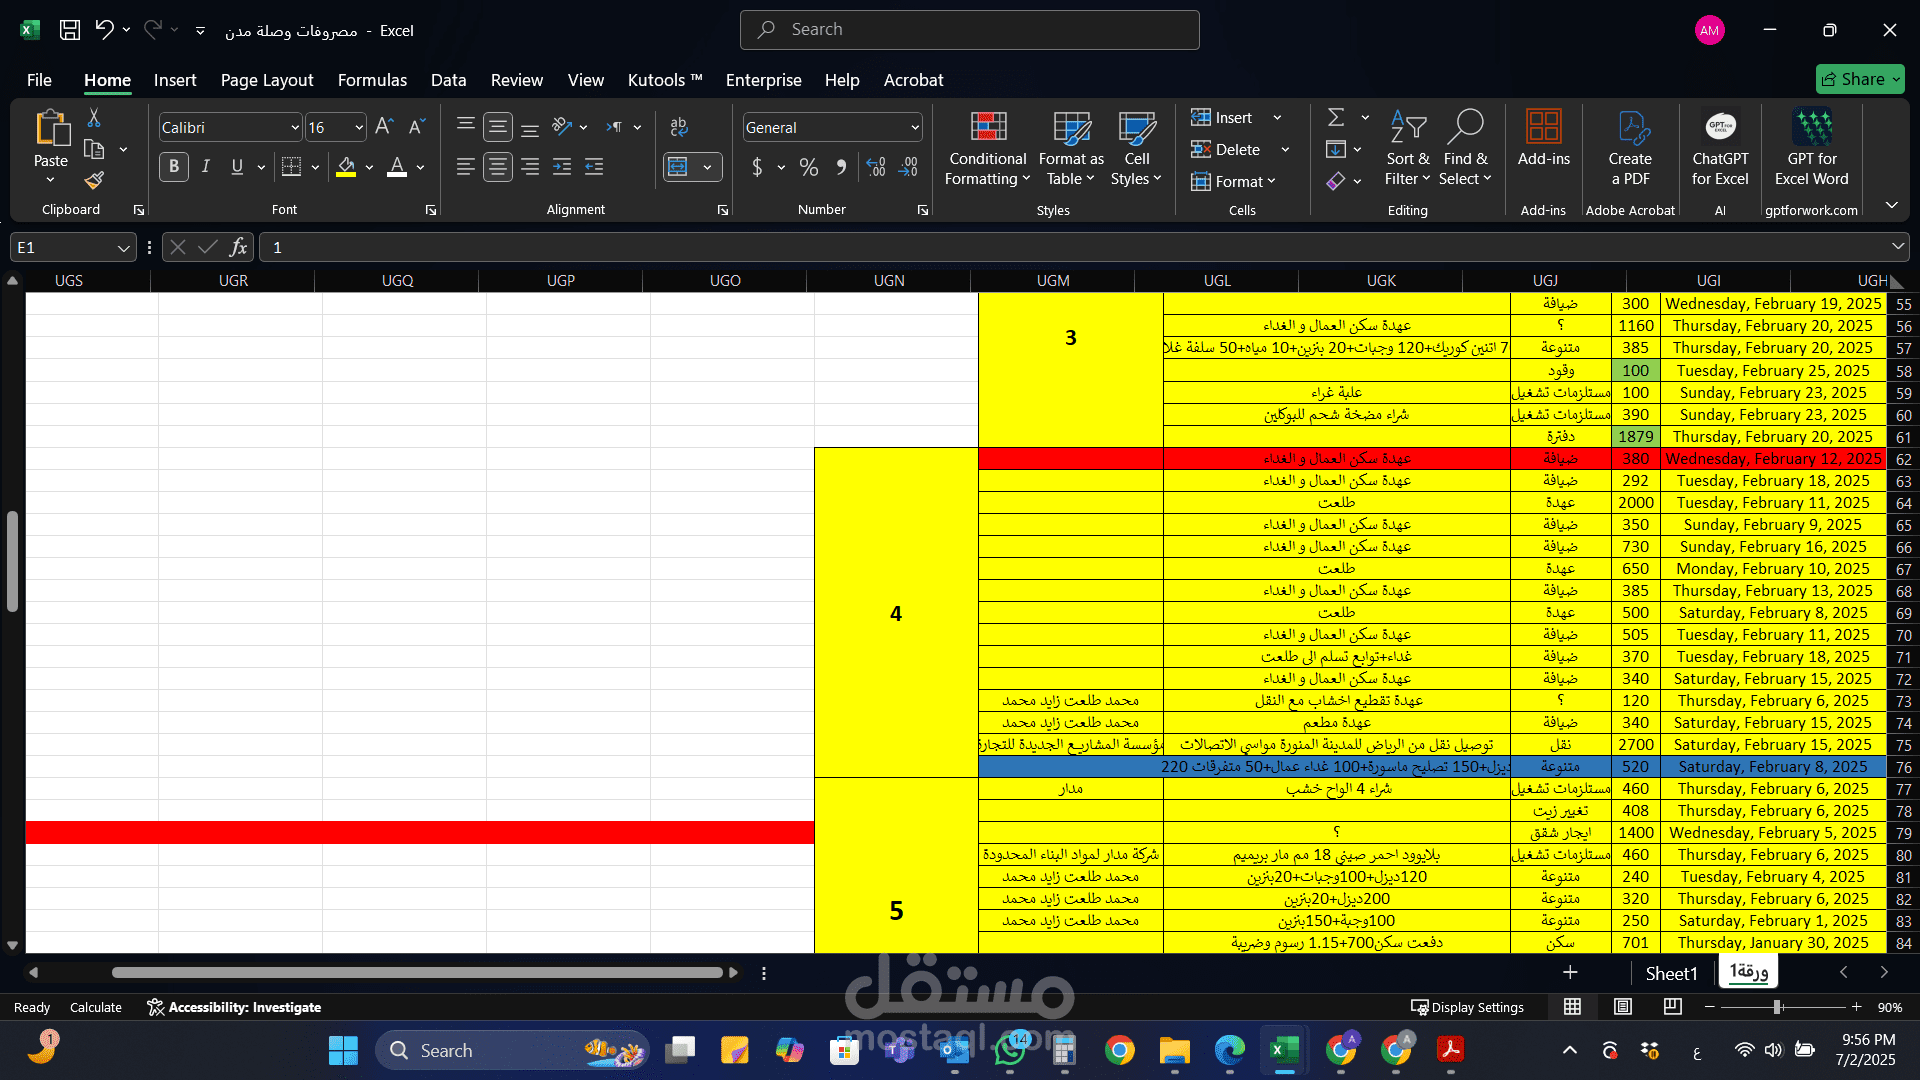Decrease font size with the smaller A icon
The image size is (1920, 1080).
pyautogui.click(x=417, y=127)
